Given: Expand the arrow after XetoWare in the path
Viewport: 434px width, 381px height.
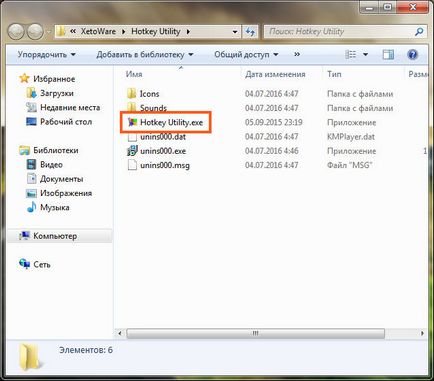Looking at the screenshot, I should coord(124,32).
